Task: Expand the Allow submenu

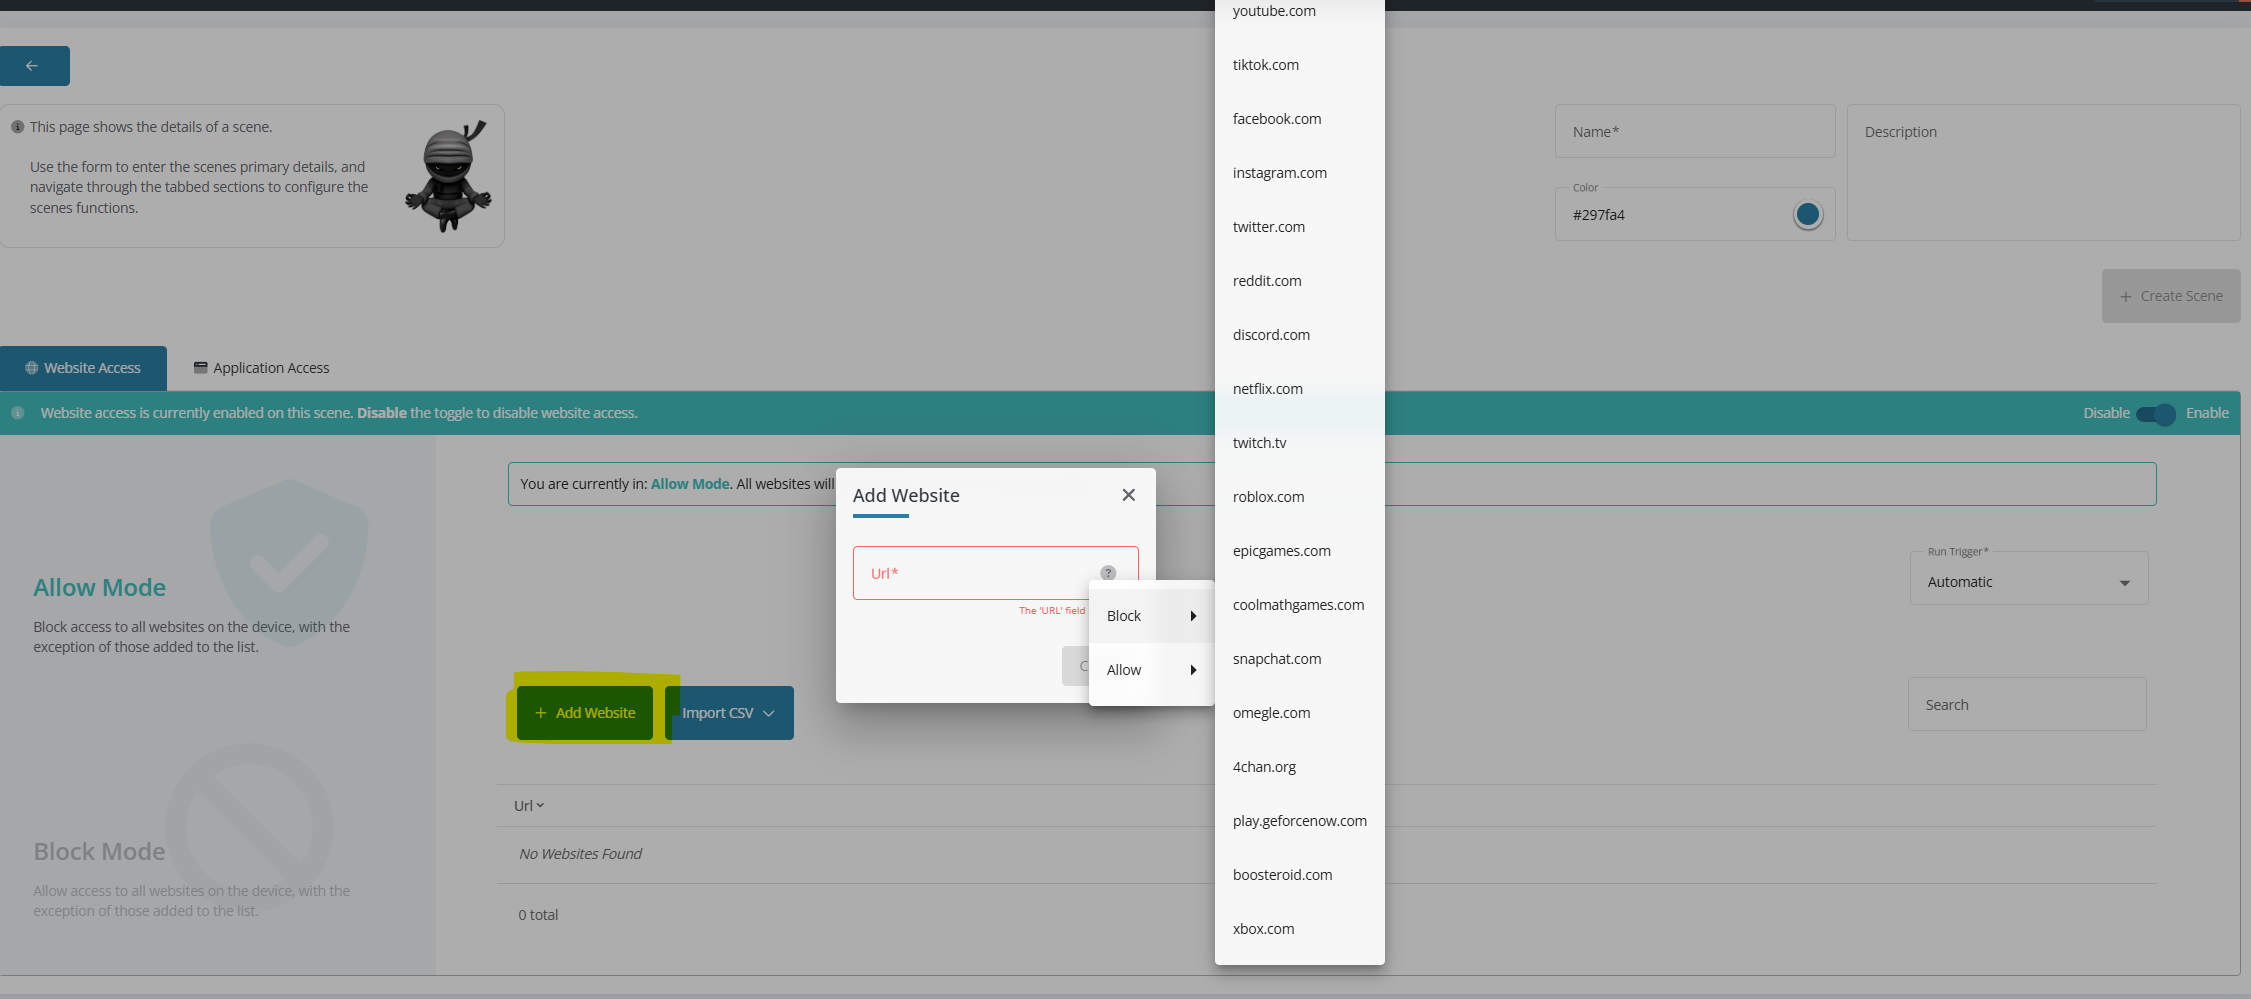Action: click(1151, 670)
